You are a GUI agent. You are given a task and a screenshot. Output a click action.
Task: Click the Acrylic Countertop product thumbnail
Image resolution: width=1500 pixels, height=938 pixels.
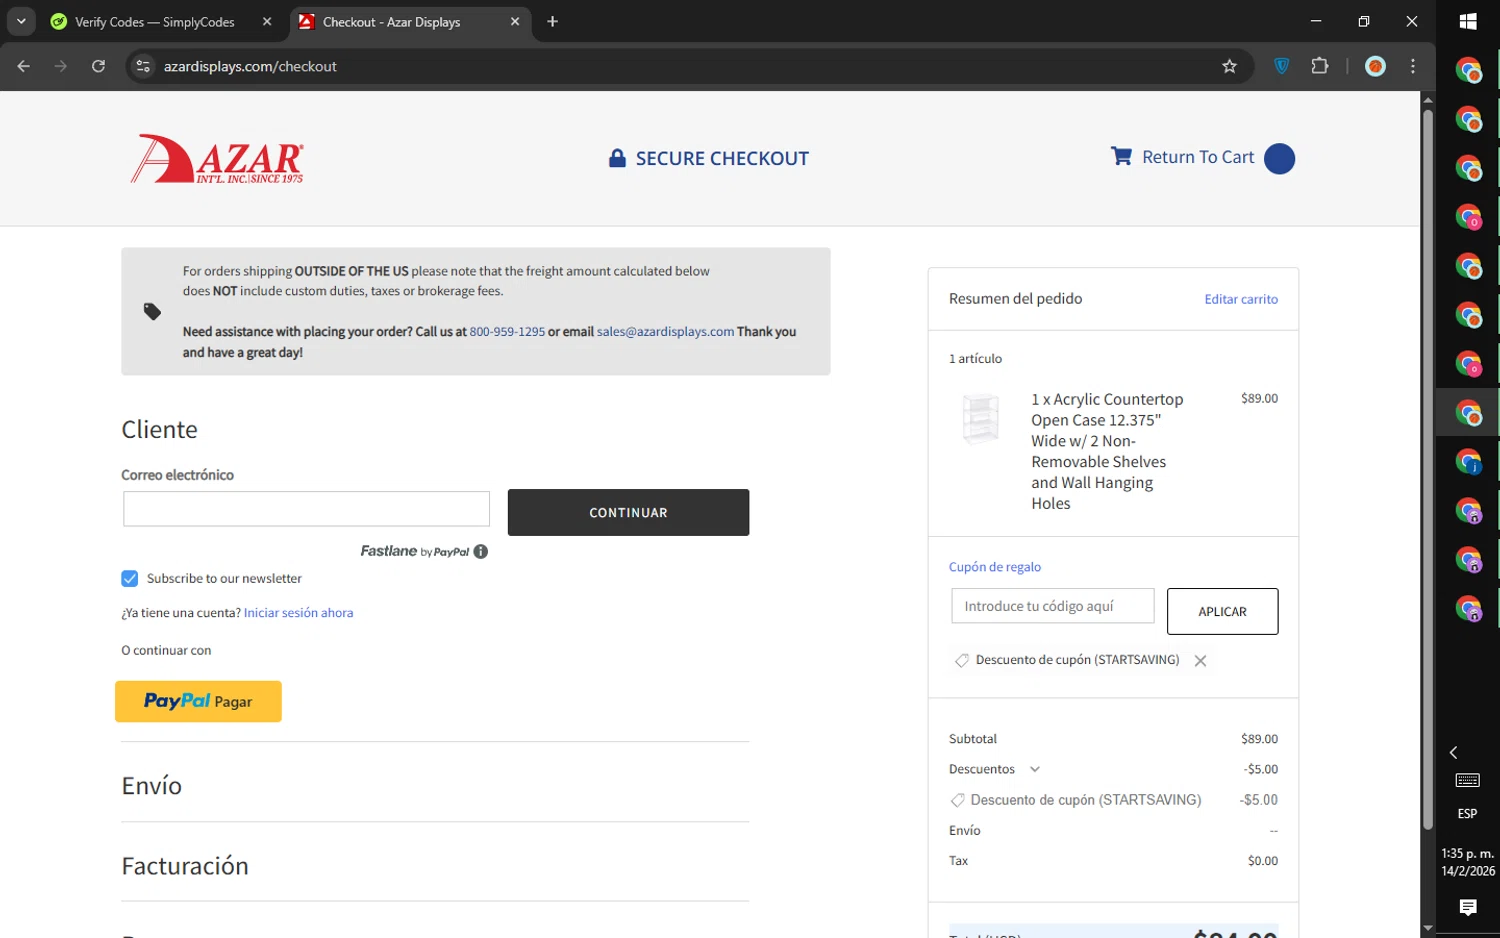[980, 419]
